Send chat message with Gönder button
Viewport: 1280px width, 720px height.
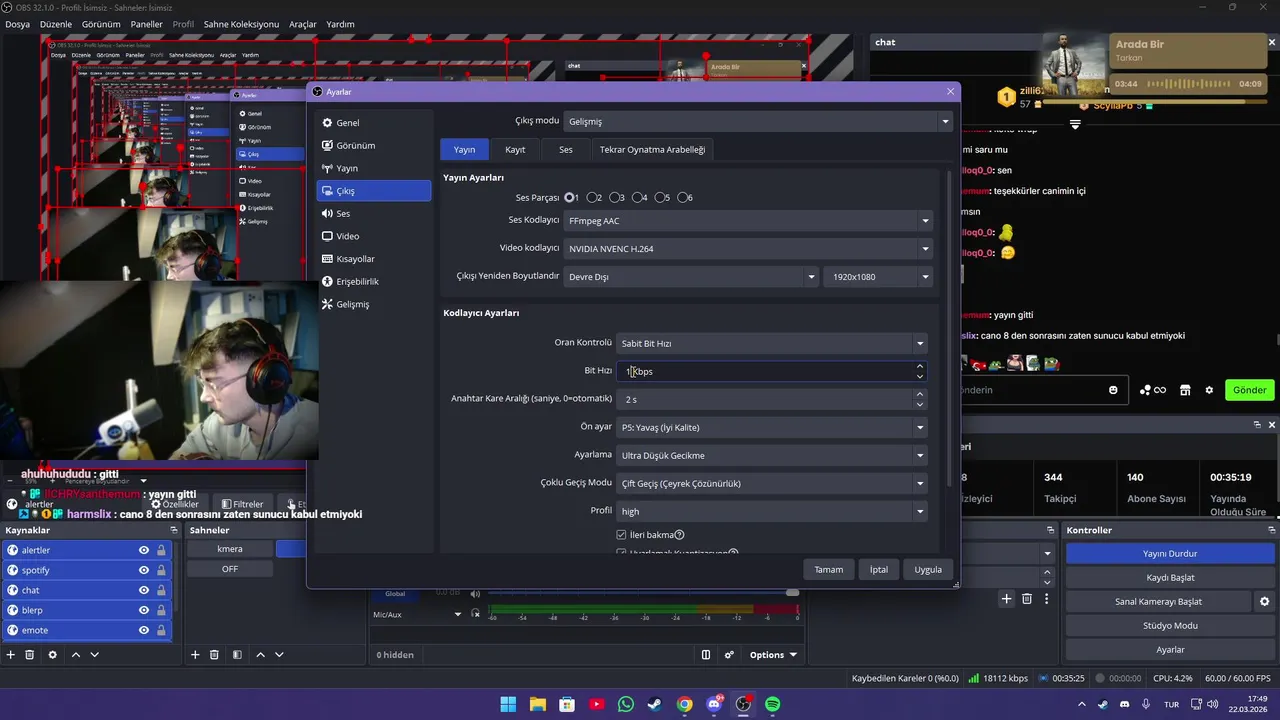coord(1249,390)
